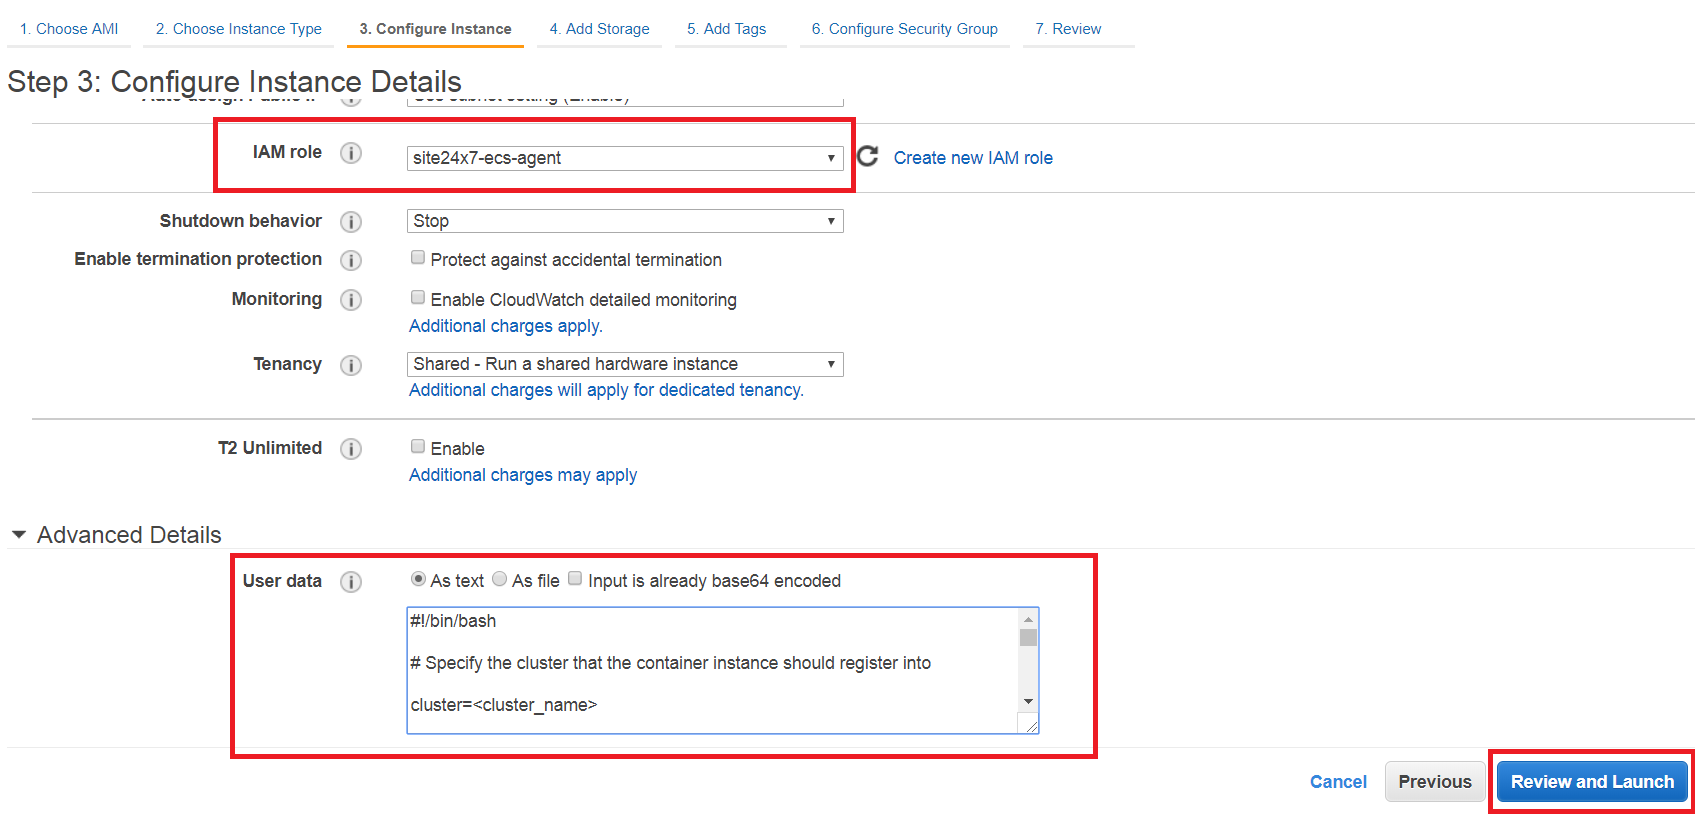Click the info icon next to Shutdown behavior

350,222
